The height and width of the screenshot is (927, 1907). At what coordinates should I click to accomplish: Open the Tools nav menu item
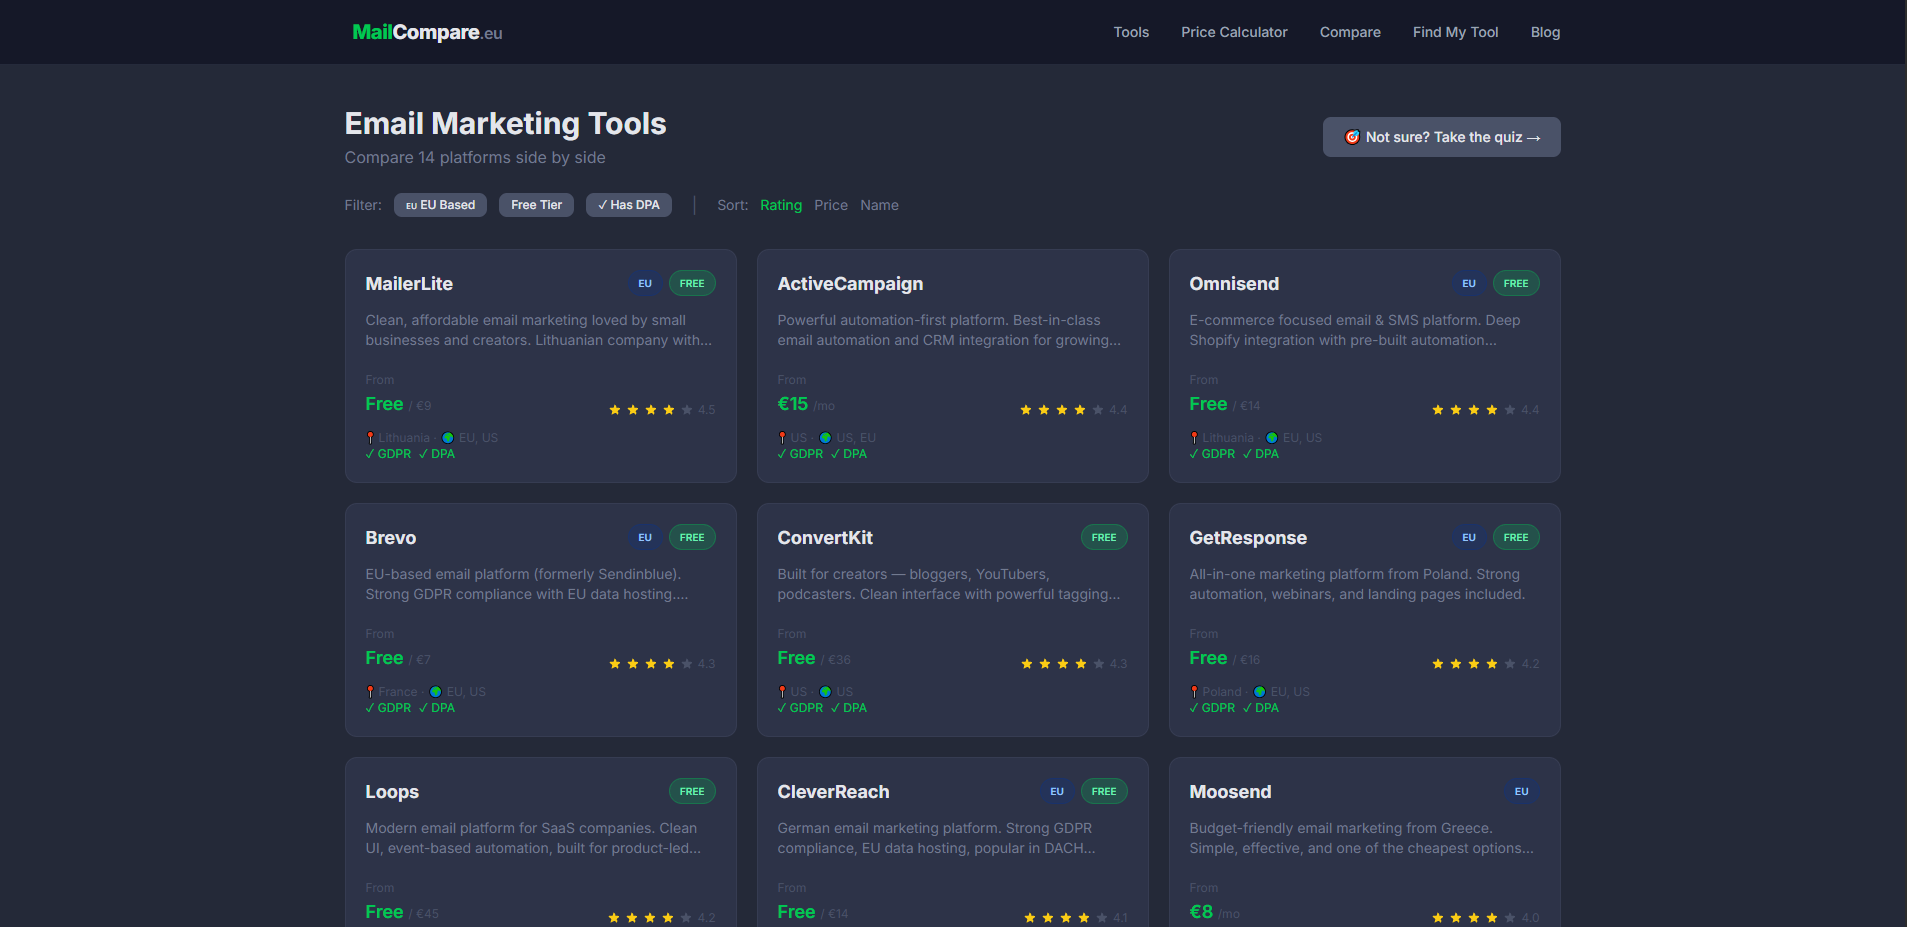1131,32
